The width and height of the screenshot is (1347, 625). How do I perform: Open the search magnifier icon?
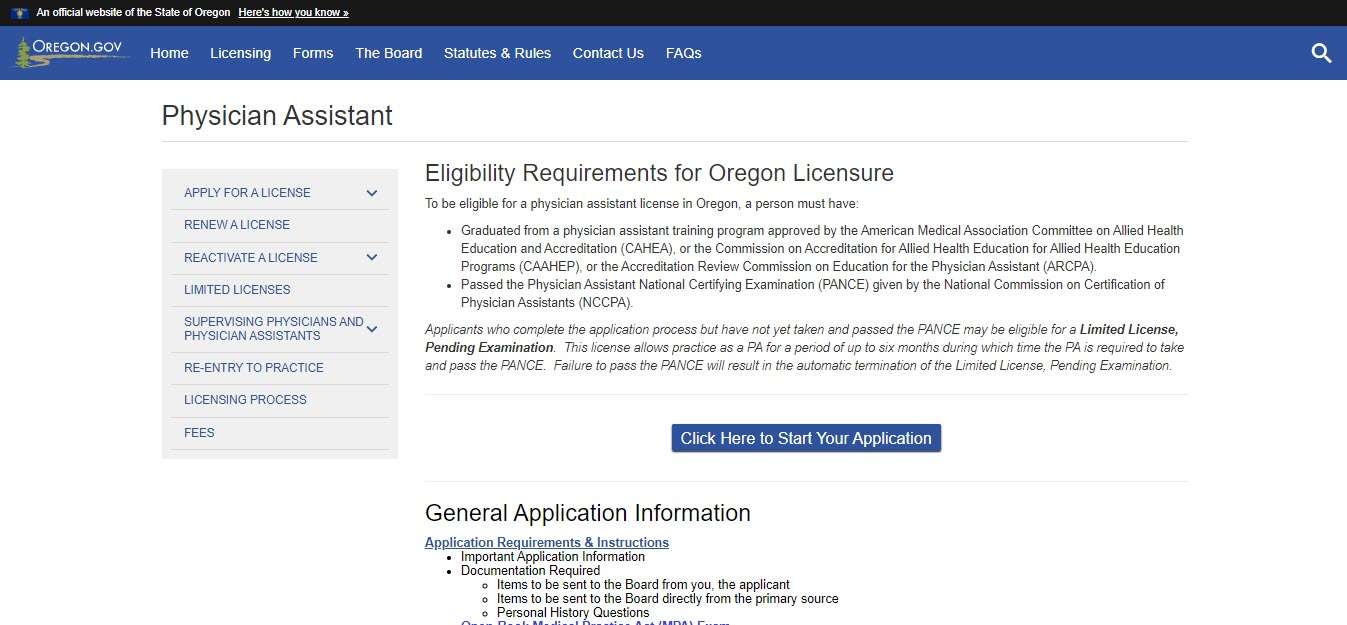point(1321,53)
